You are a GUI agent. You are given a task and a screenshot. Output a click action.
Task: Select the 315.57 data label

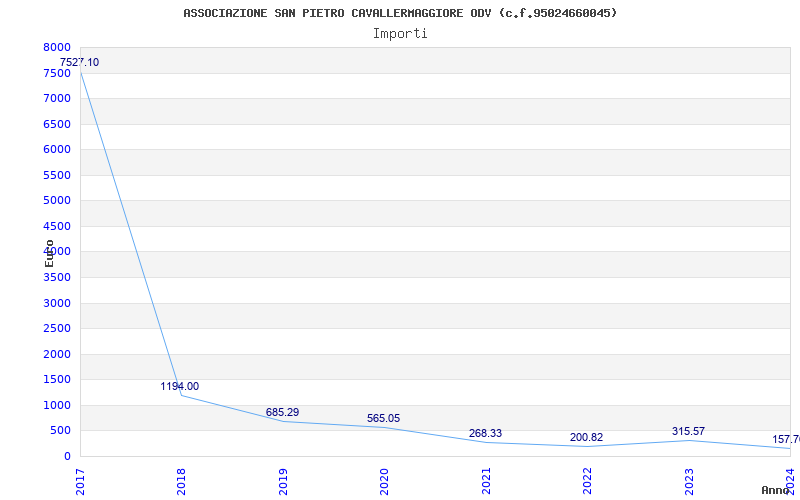[688, 431]
